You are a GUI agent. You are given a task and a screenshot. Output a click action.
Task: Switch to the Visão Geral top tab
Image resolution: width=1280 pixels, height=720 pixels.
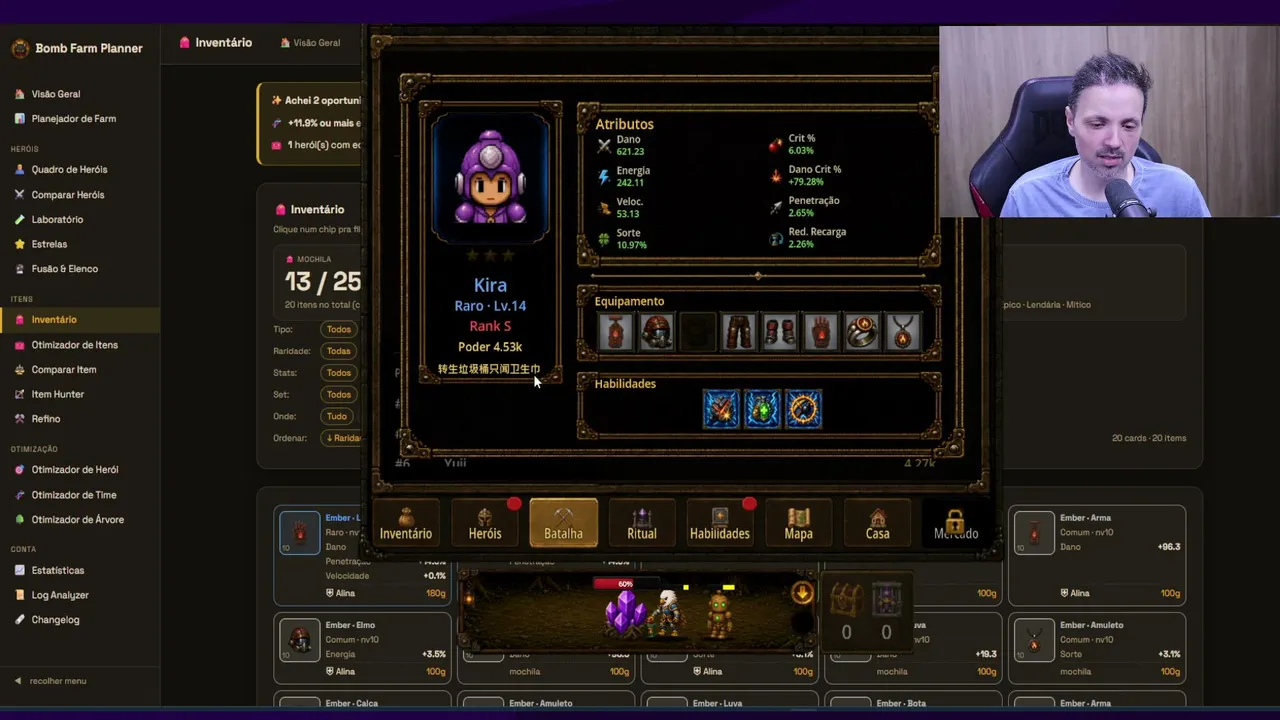pyautogui.click(x=311, y=43)
